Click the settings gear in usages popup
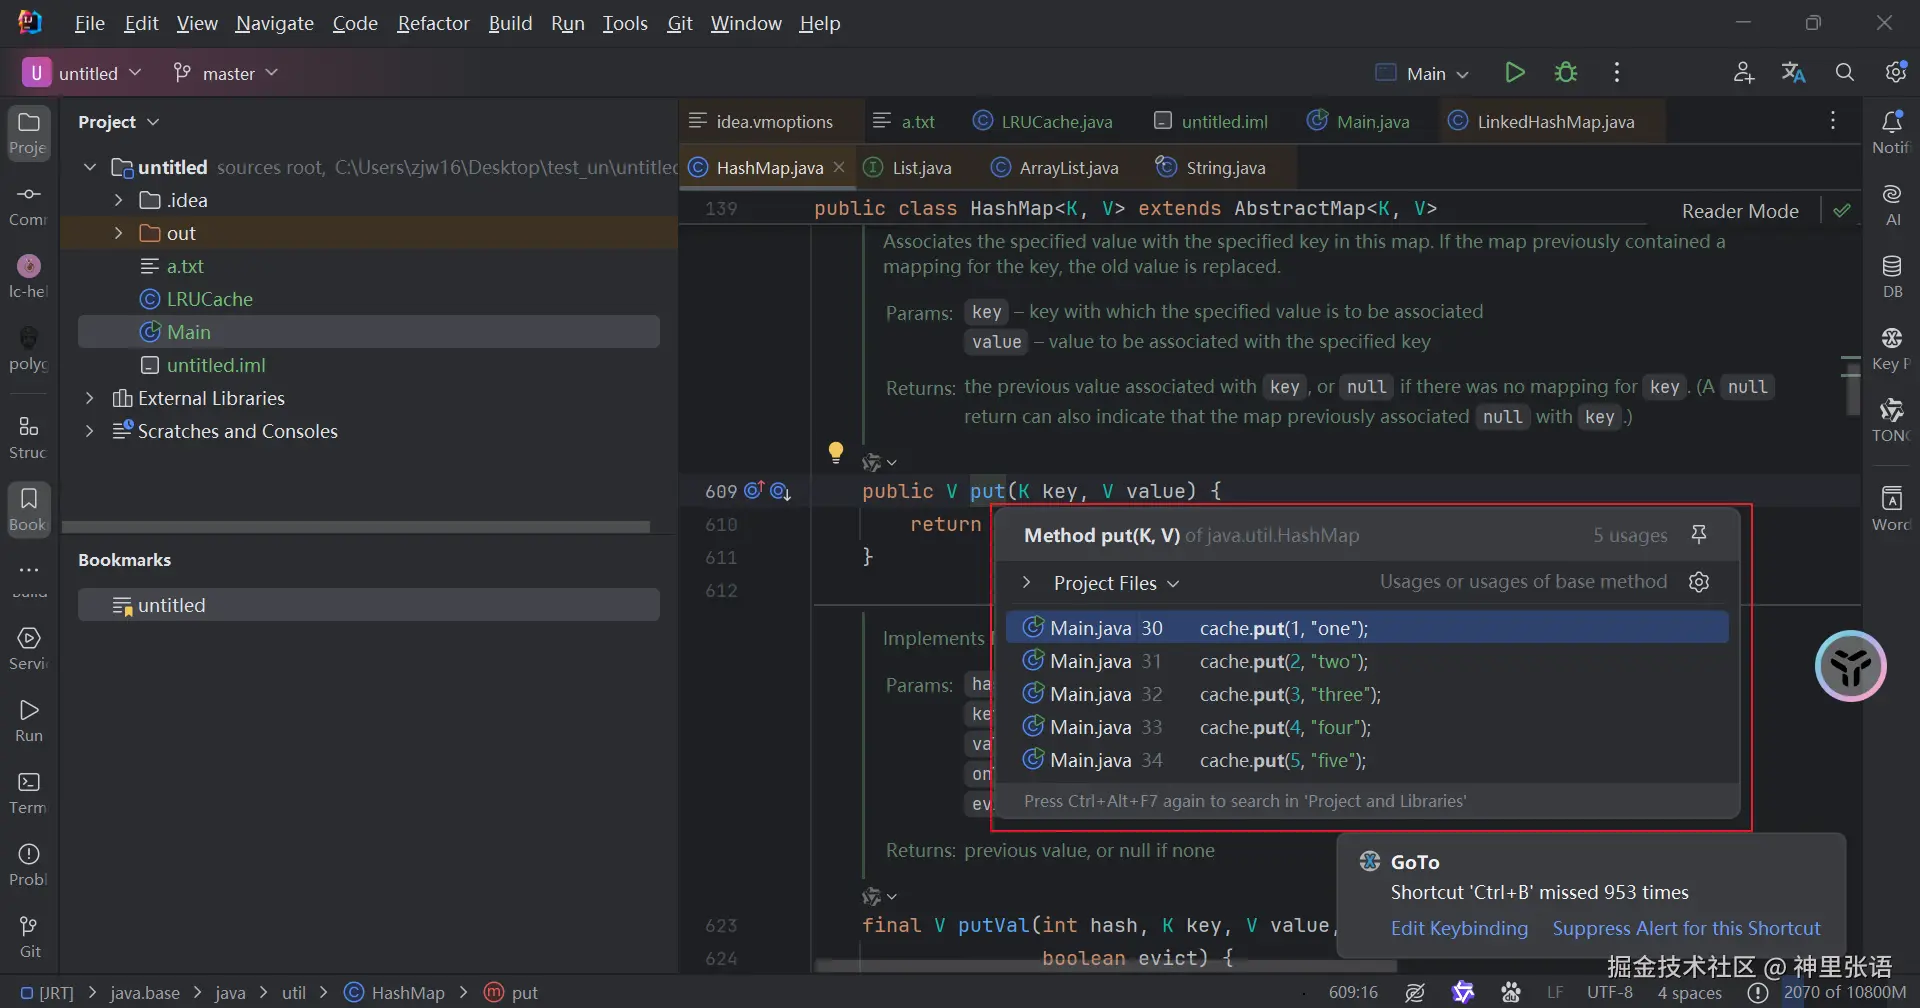 (x=1699, y=582)
